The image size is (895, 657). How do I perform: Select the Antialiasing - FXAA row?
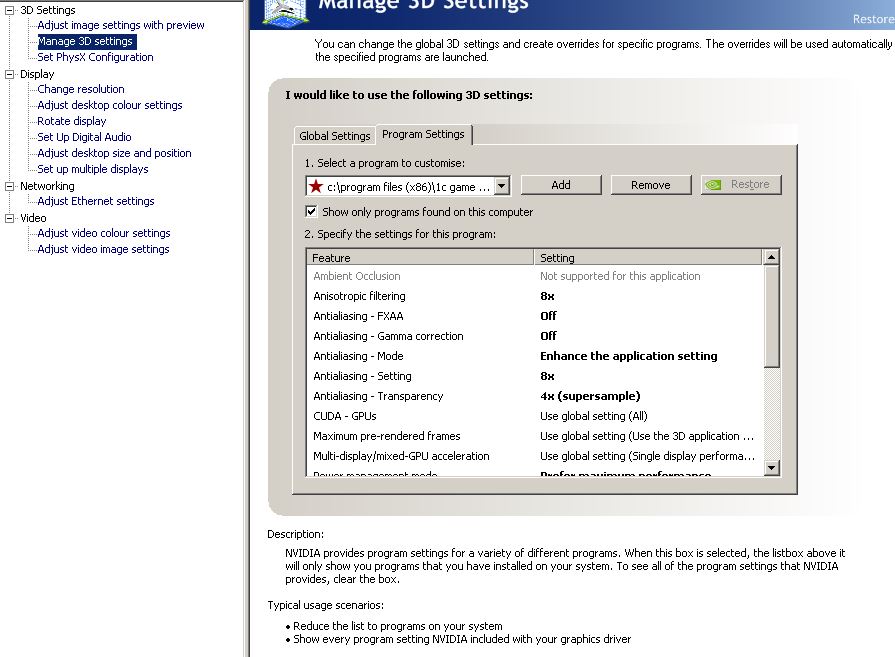(x=535, y=316)
